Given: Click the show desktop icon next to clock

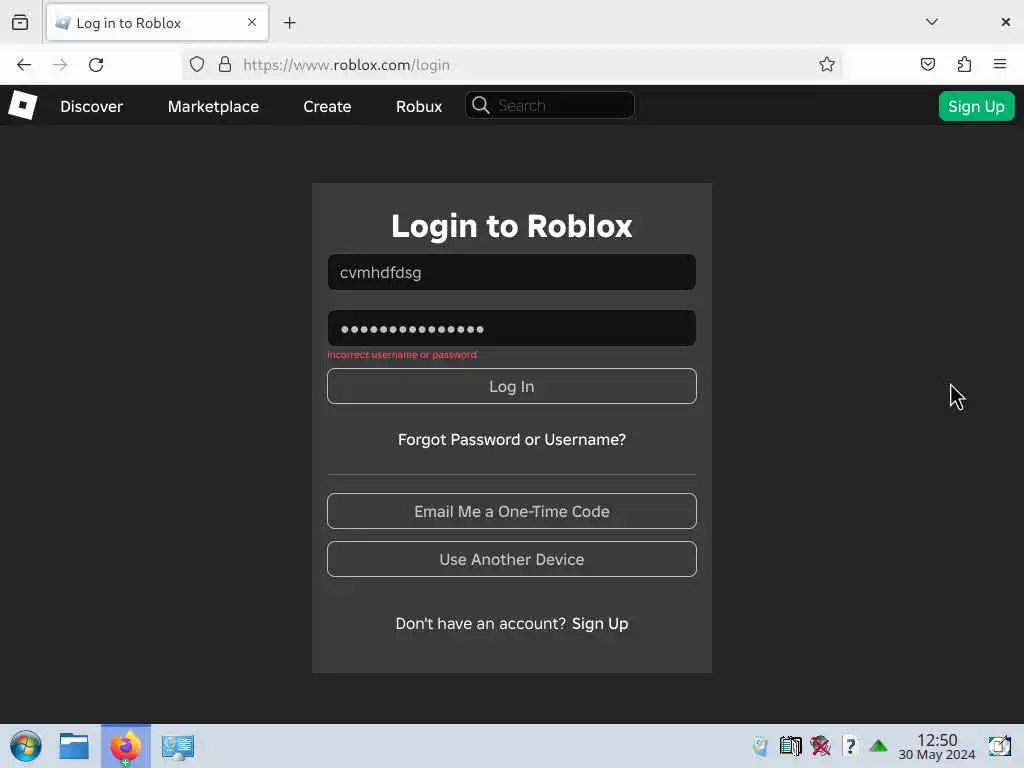Looking at the screenshot, I should 1000,746.
